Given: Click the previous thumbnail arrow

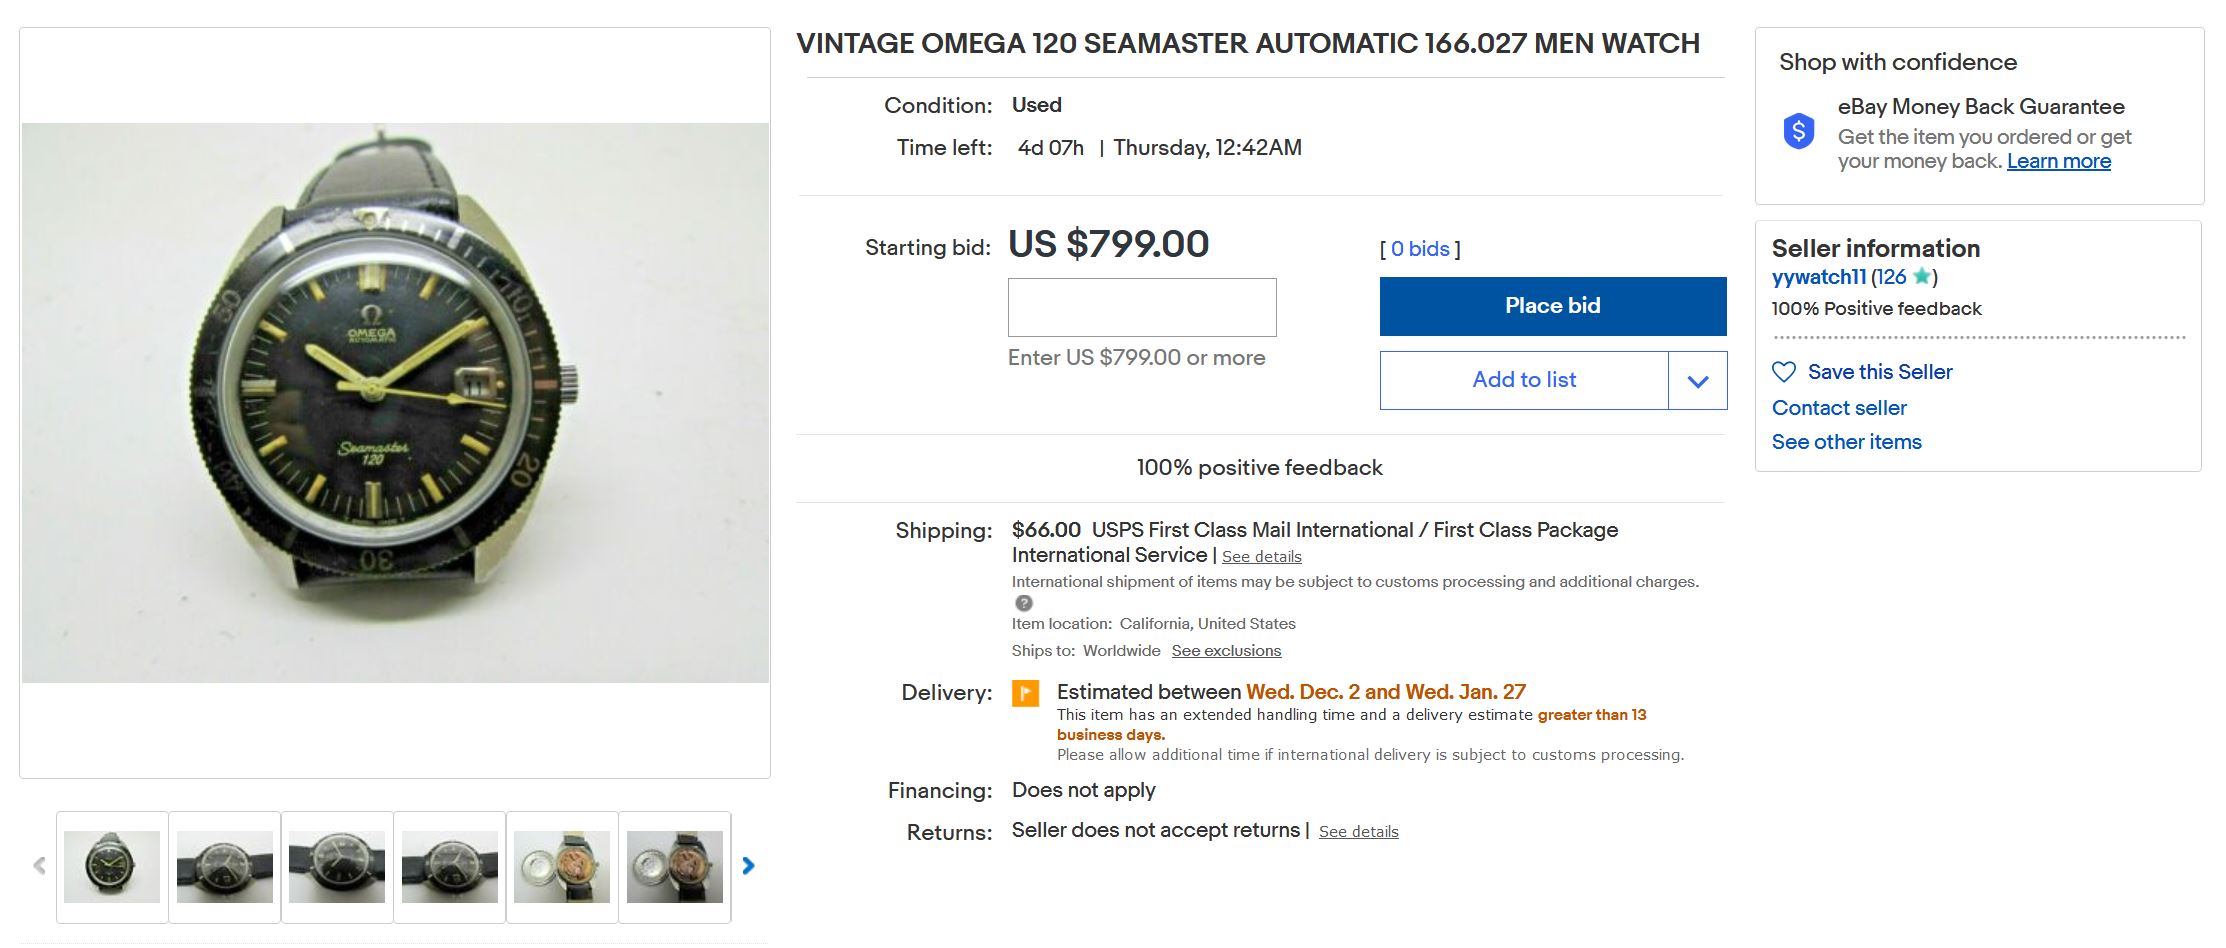Looking at the screenshot, I should [x=39, y=866].
